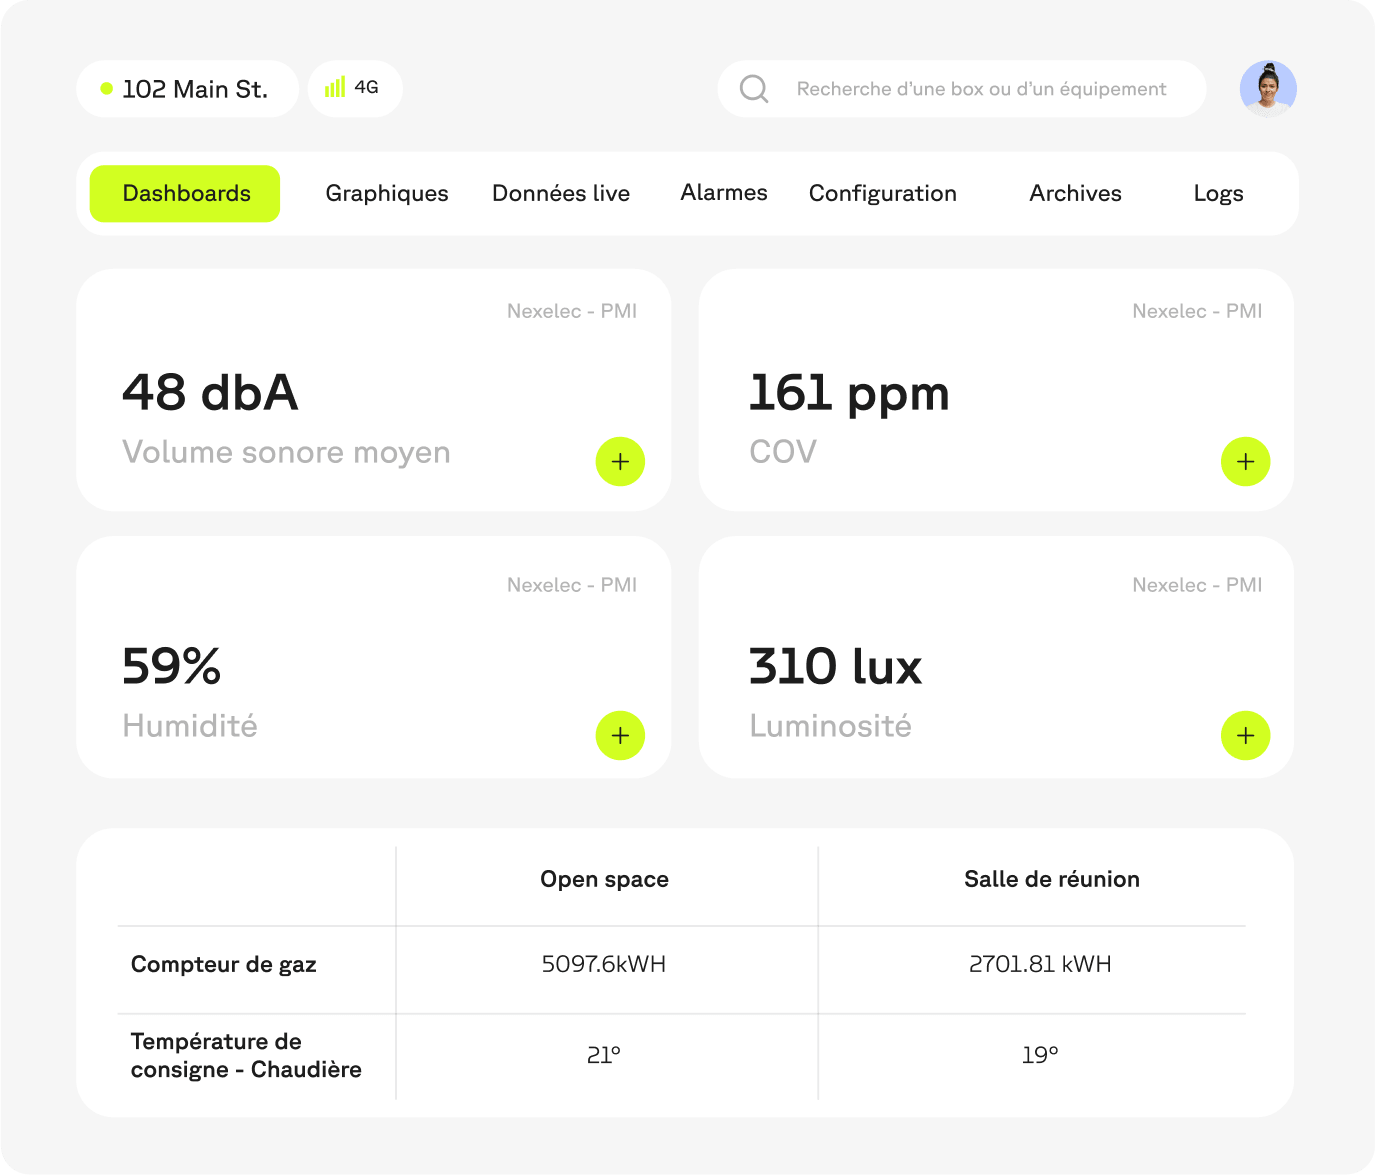
Task: Select the Open space column header
Action: pyautogui.click(x=604, y=879)
